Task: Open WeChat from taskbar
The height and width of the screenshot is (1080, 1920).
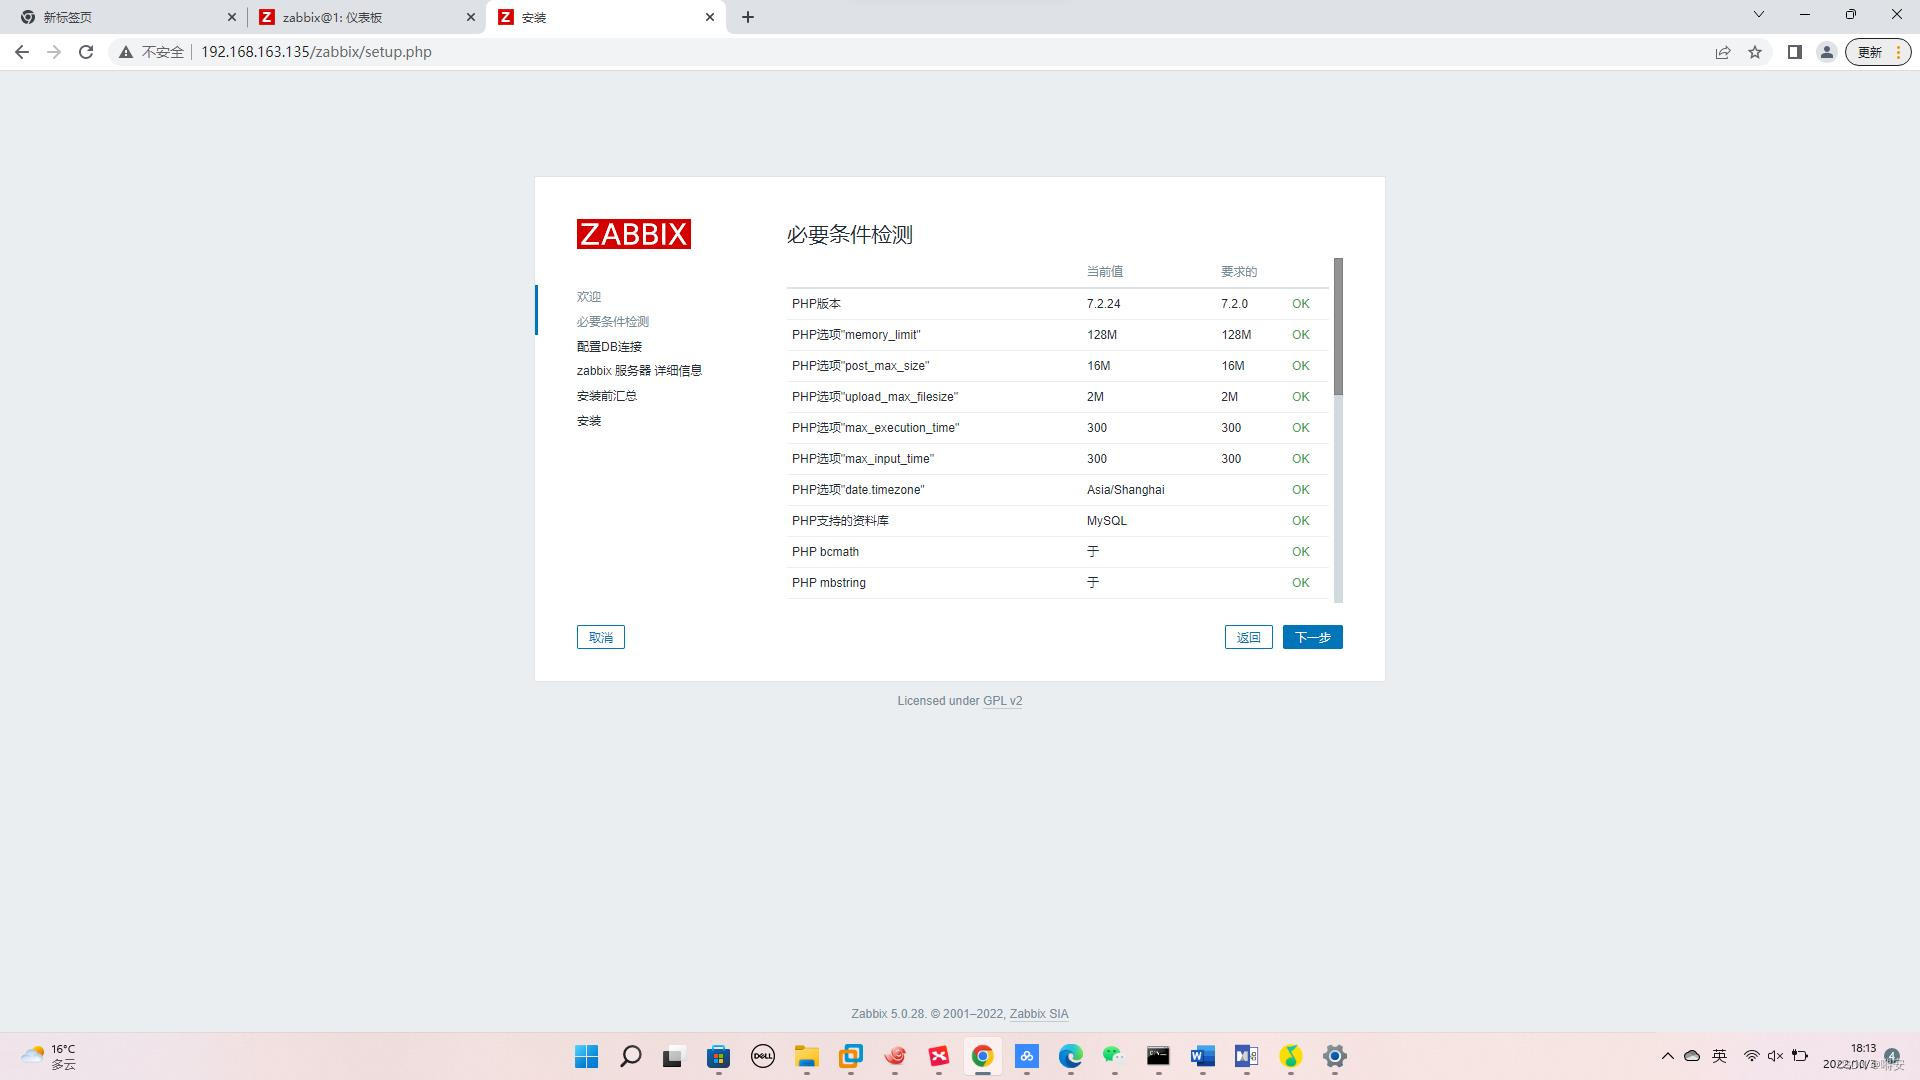Action: tap(1114, 1056)
